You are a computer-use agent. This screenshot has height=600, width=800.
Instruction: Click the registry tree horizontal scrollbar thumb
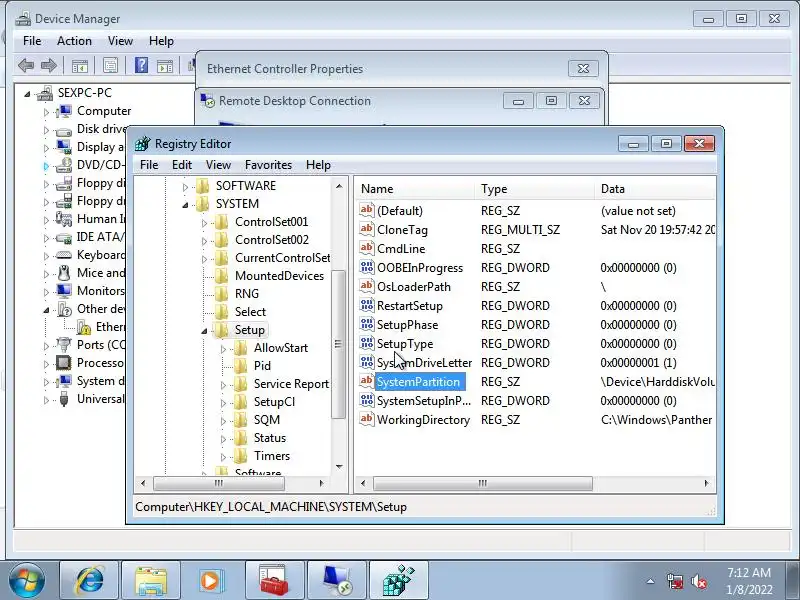point(219,483)
